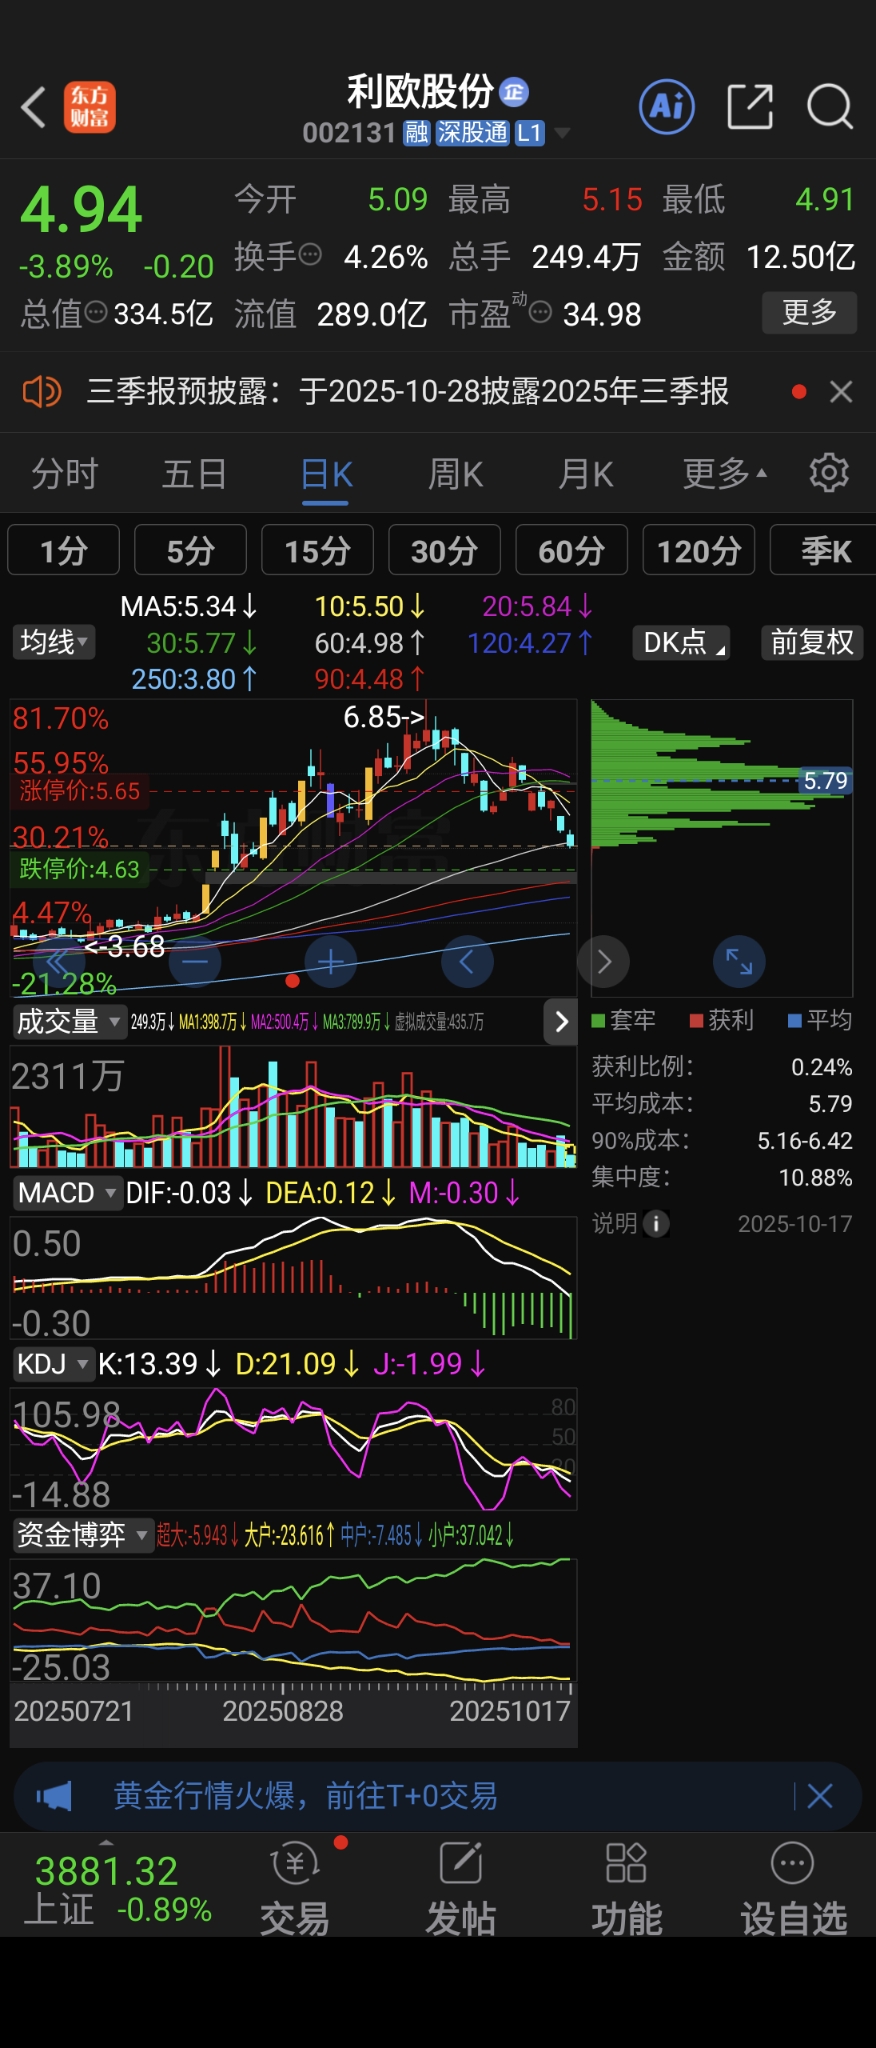Select the 60分 period
Viewport: 876px width, 2048px height.
click(572, 550)
